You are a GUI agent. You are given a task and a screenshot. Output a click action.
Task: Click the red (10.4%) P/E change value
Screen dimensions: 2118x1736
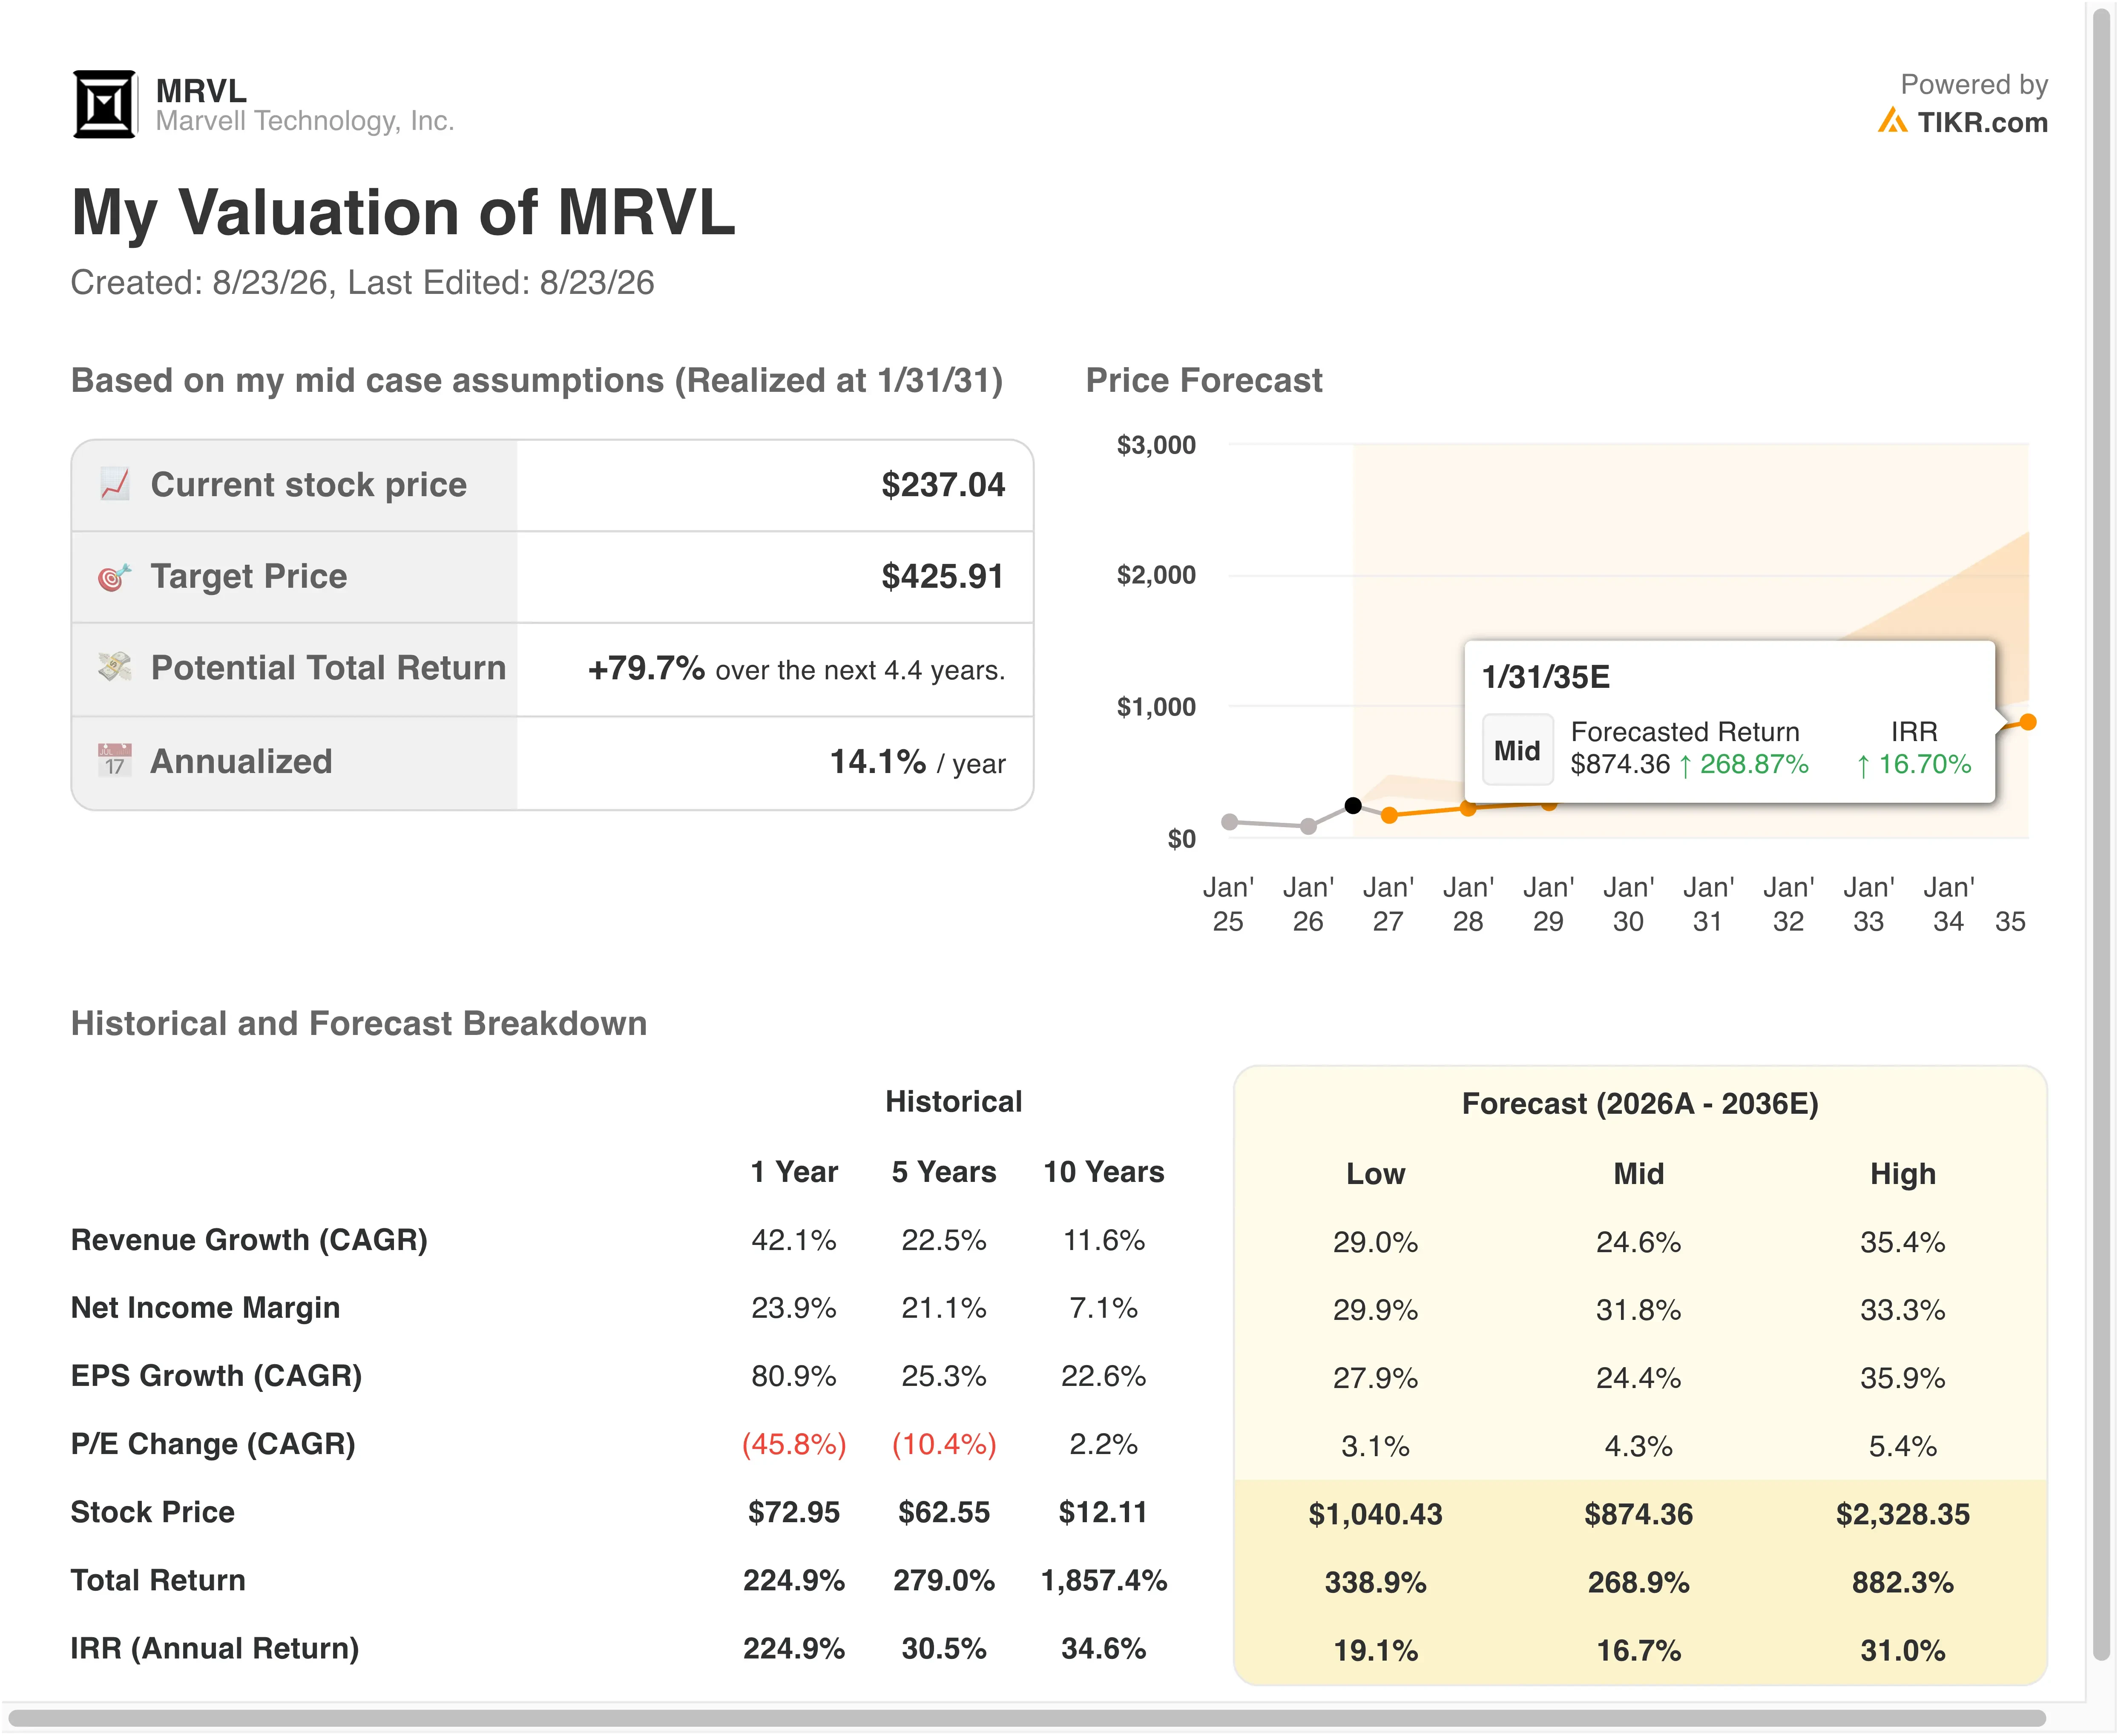pyautogui.click(x=944, y=1445)
